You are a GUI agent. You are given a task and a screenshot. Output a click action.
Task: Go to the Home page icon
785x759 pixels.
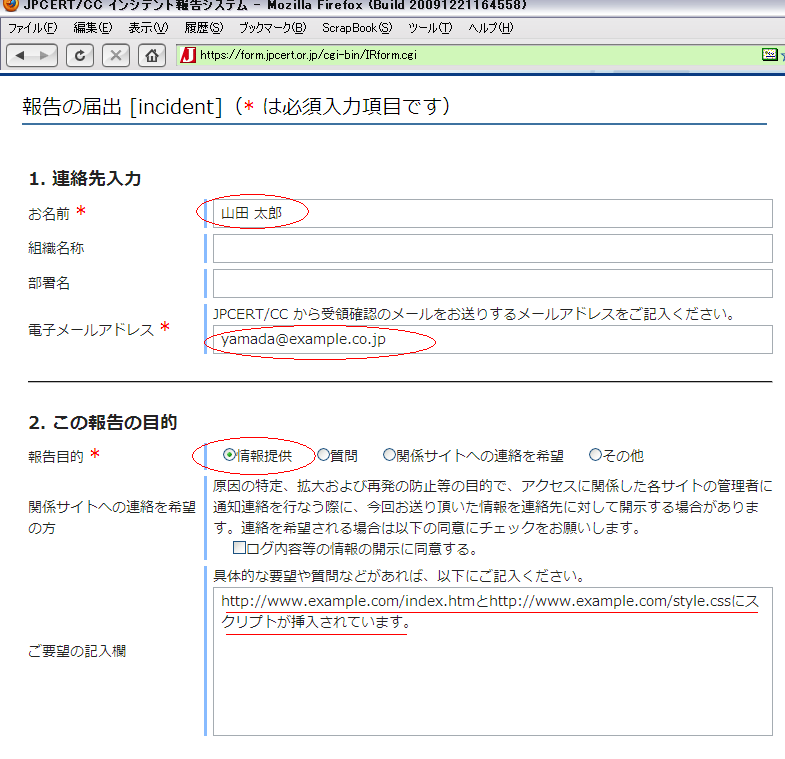152,55
